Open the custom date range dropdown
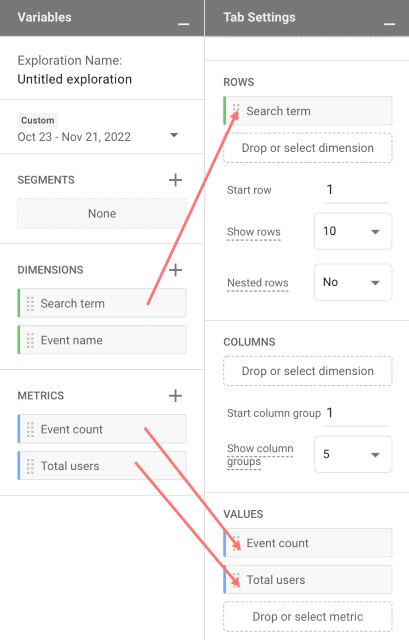The image size is (409, 640). [x=174, y=136]
